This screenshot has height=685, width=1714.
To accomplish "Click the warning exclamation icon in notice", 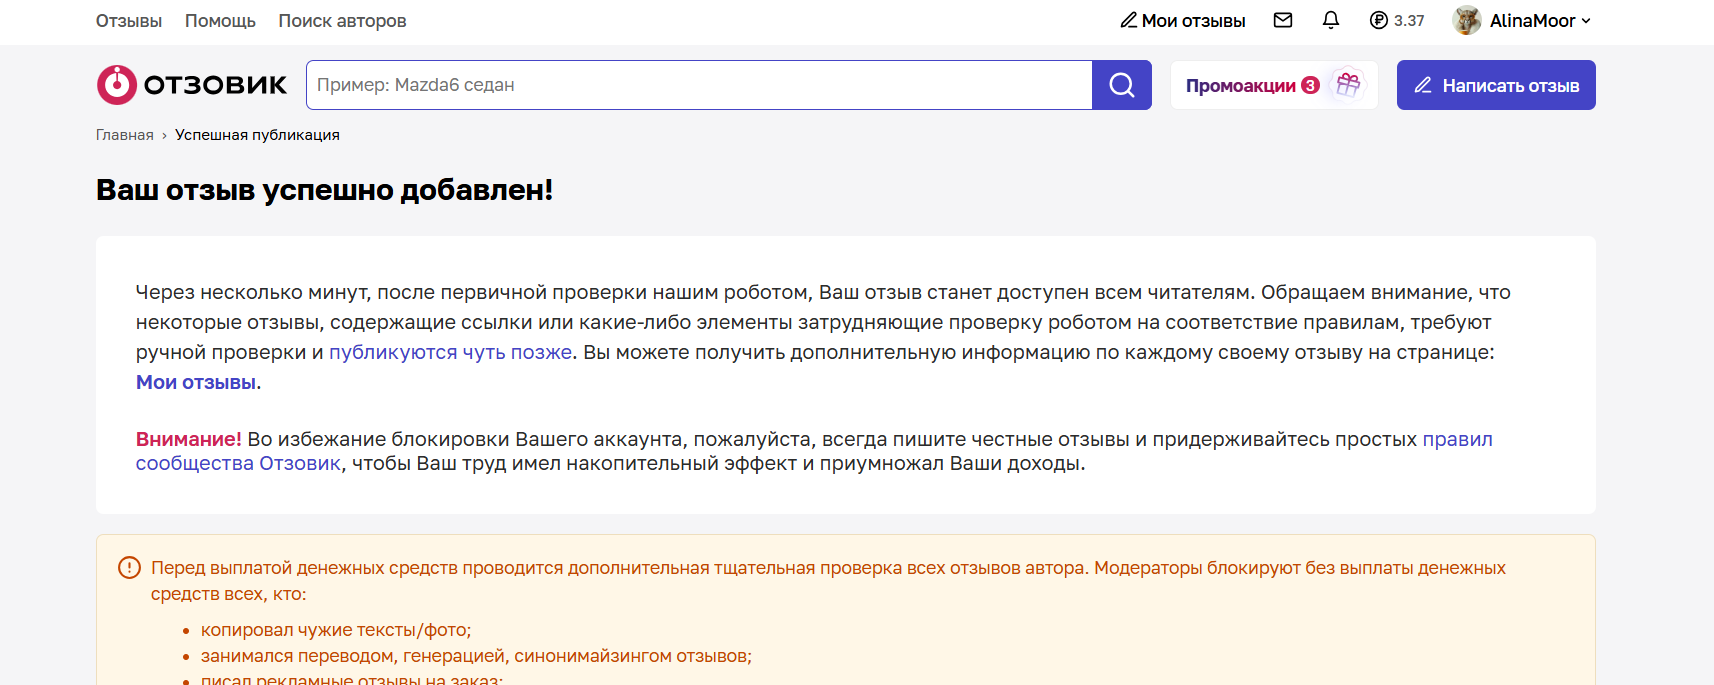I will (x=129, y=568).
